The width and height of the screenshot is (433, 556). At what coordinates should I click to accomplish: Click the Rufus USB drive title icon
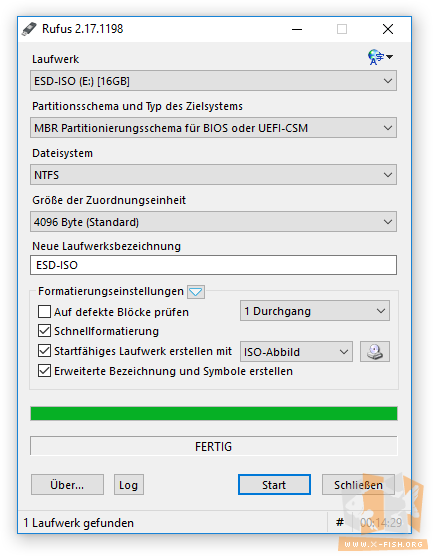point(29,29)
